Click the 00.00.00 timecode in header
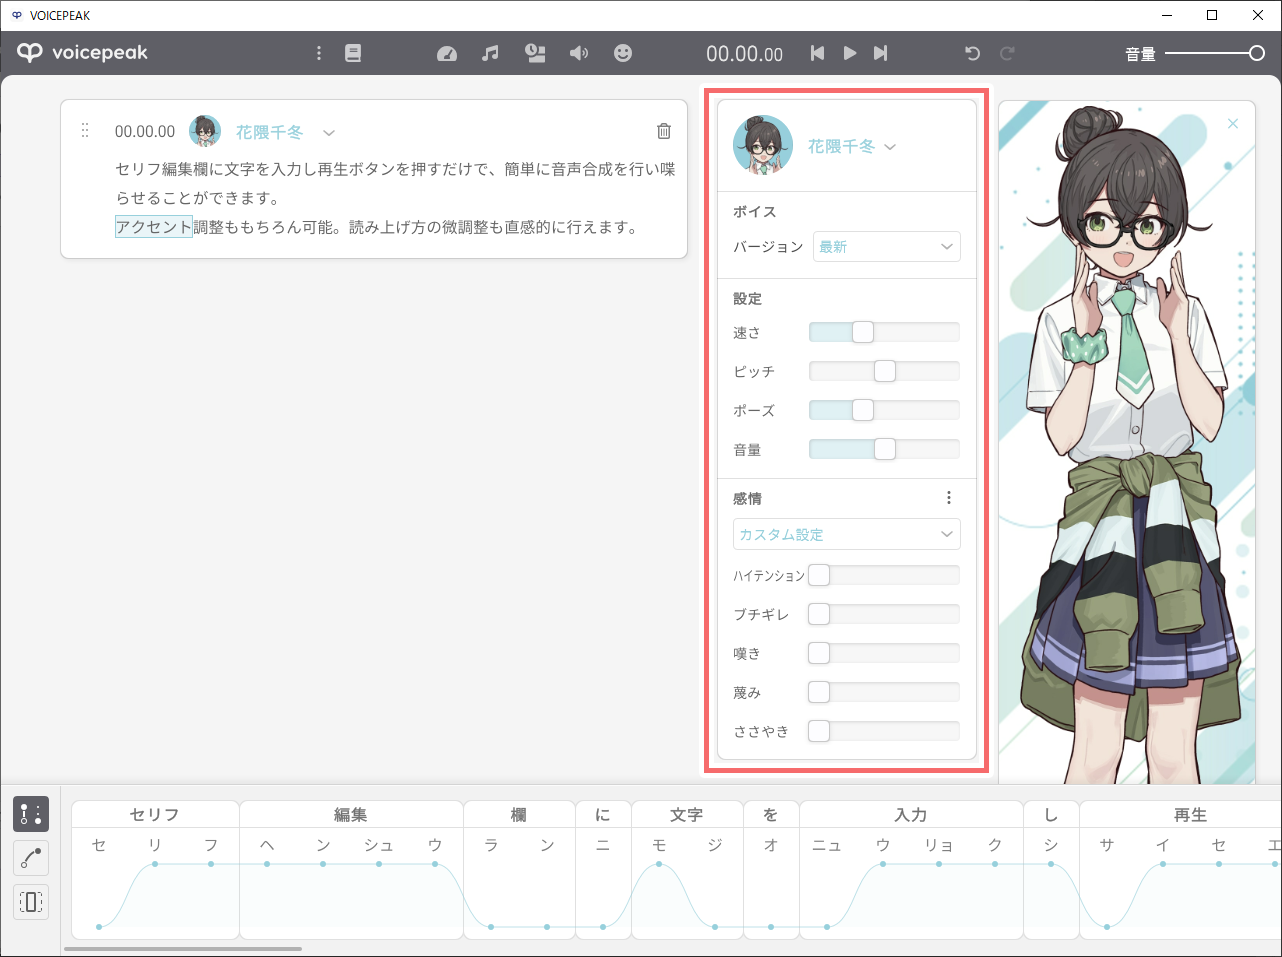1282x957 pixels. 745,54
